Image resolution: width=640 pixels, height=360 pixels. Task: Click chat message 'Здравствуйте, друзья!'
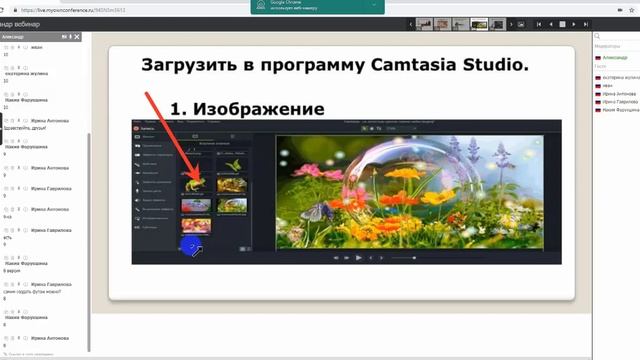(25, 128)
